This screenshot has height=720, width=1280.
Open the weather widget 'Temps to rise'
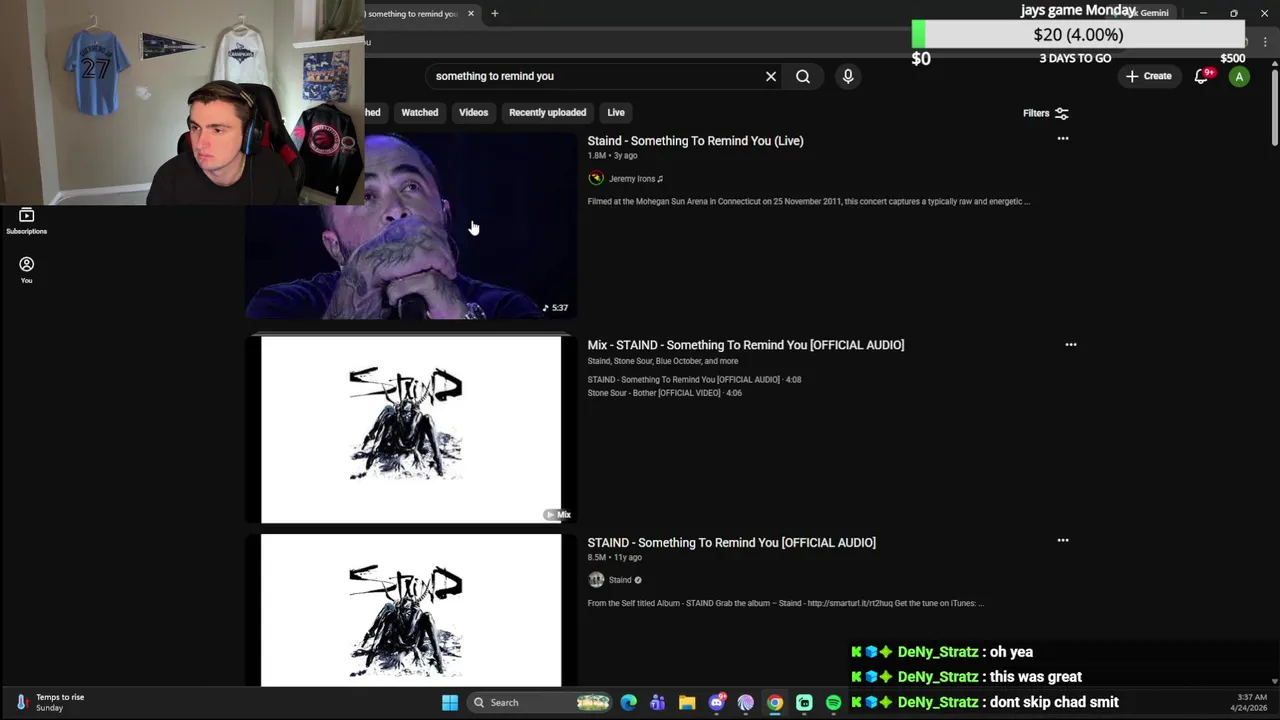pos(50,703)
